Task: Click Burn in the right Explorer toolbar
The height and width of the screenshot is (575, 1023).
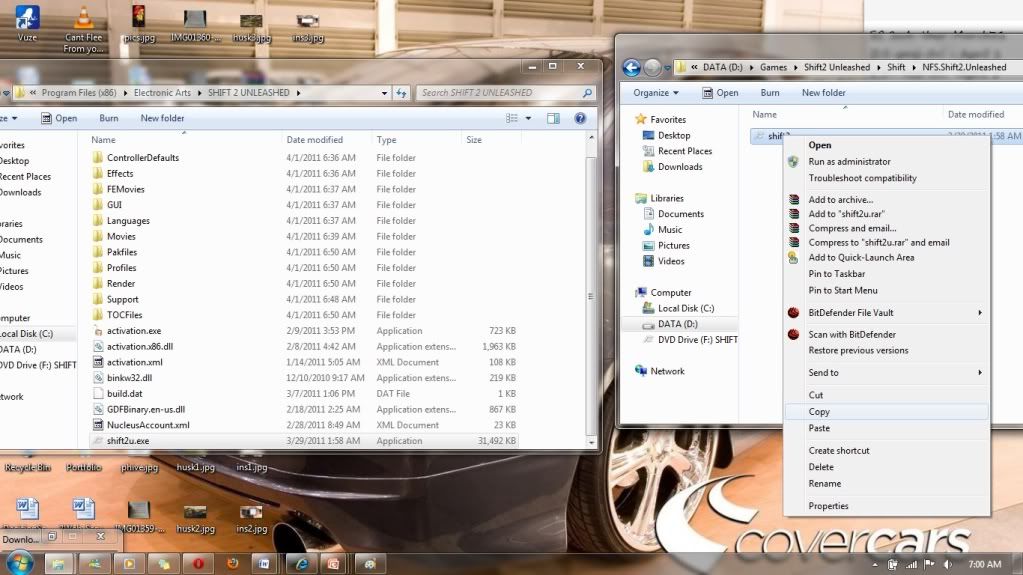Action: click(x=770, y=93)
